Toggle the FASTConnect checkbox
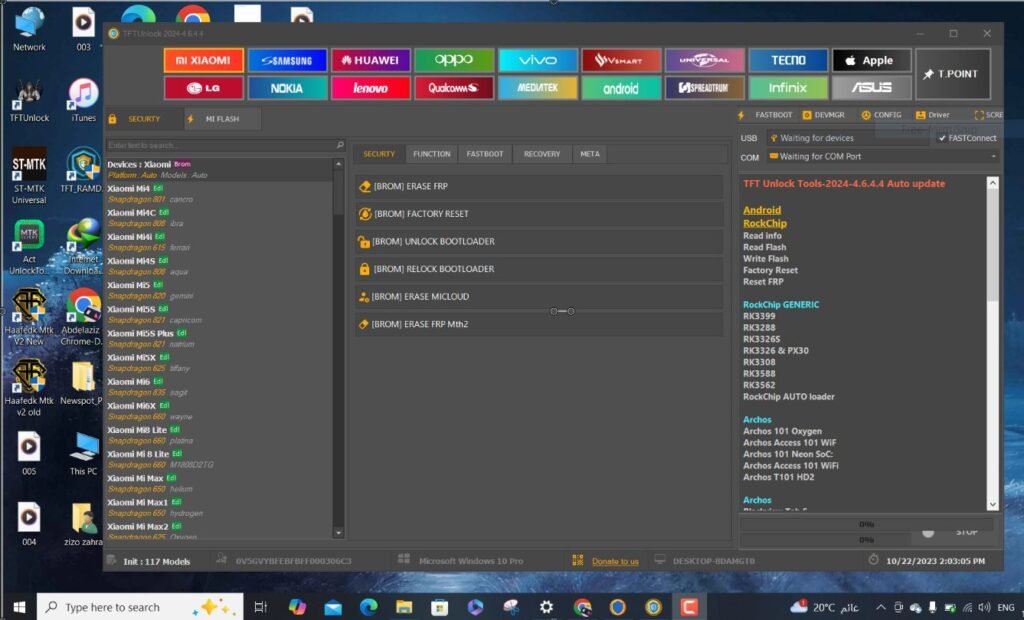This screenshot has width=1024, height=620. point(967,138)
